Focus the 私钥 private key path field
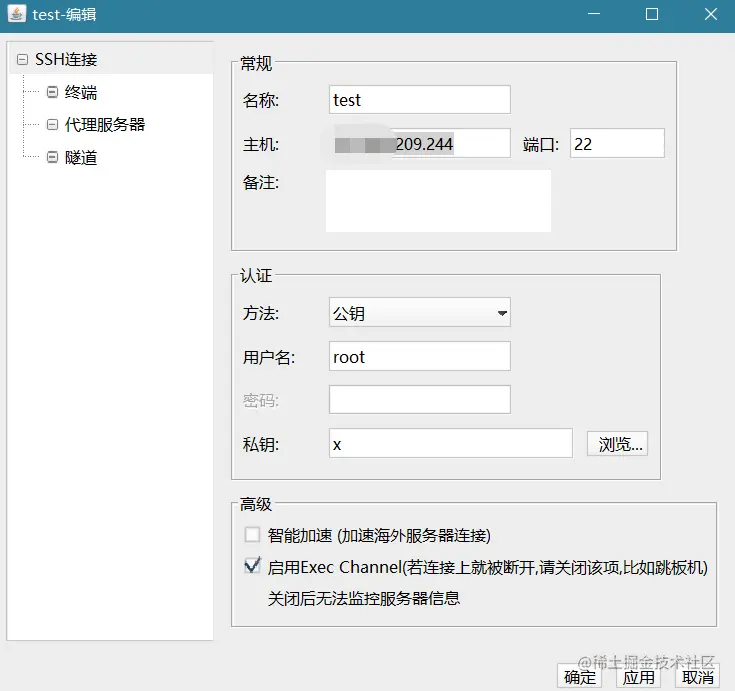Screen dimensions: 735x691 [x=450, y=443]
